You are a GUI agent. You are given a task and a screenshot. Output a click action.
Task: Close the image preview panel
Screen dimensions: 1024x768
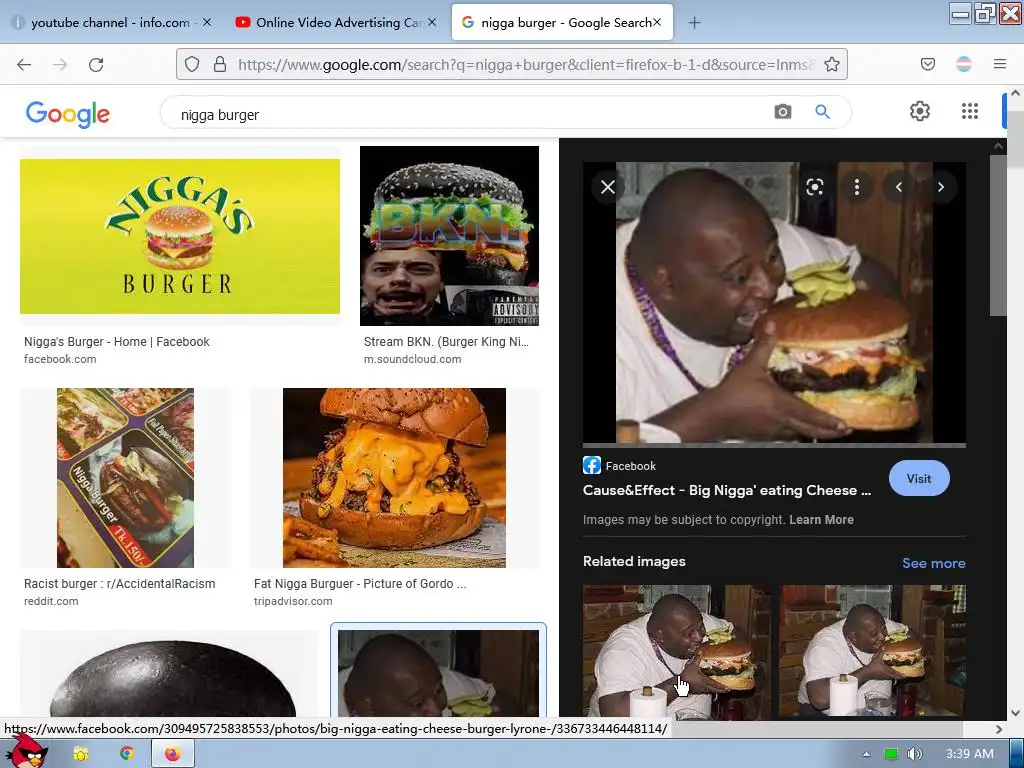[x=607, y=187]
